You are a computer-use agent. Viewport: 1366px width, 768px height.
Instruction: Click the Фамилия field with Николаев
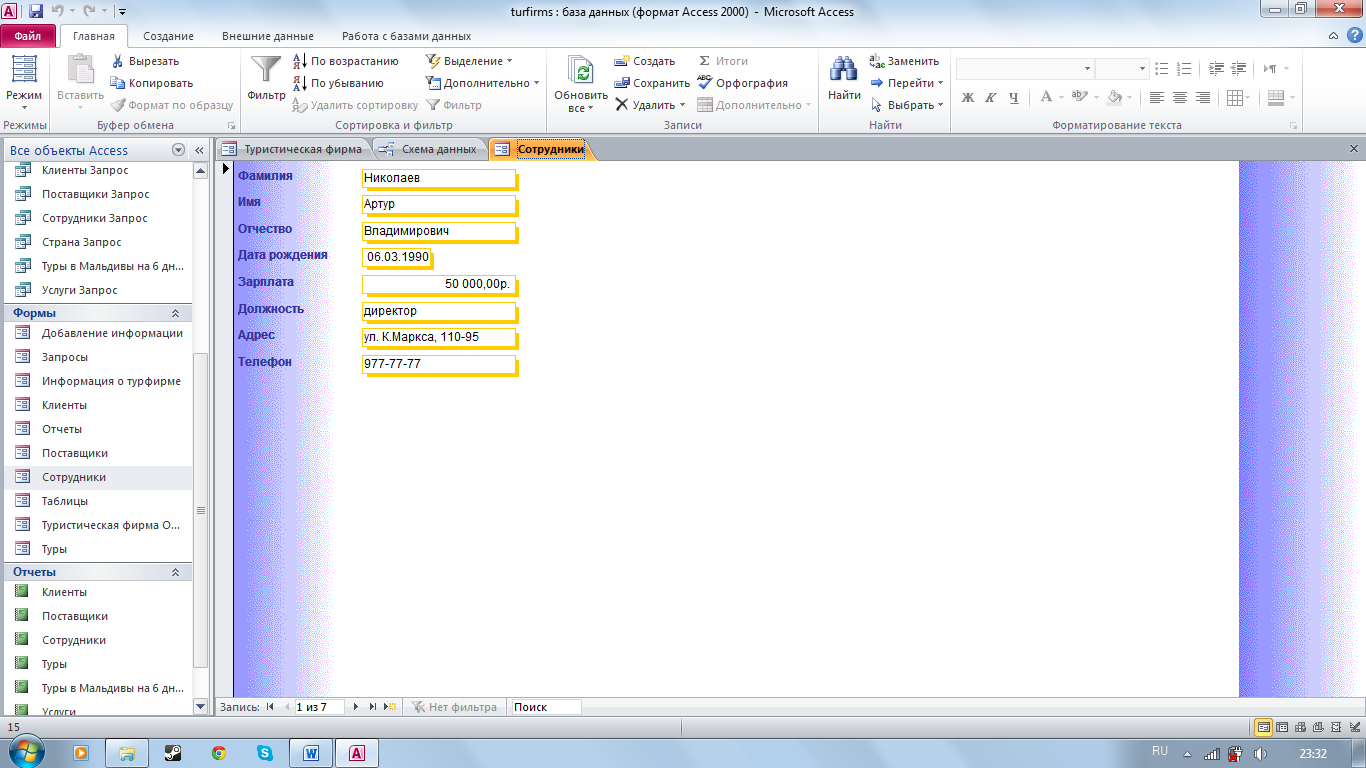438,178
